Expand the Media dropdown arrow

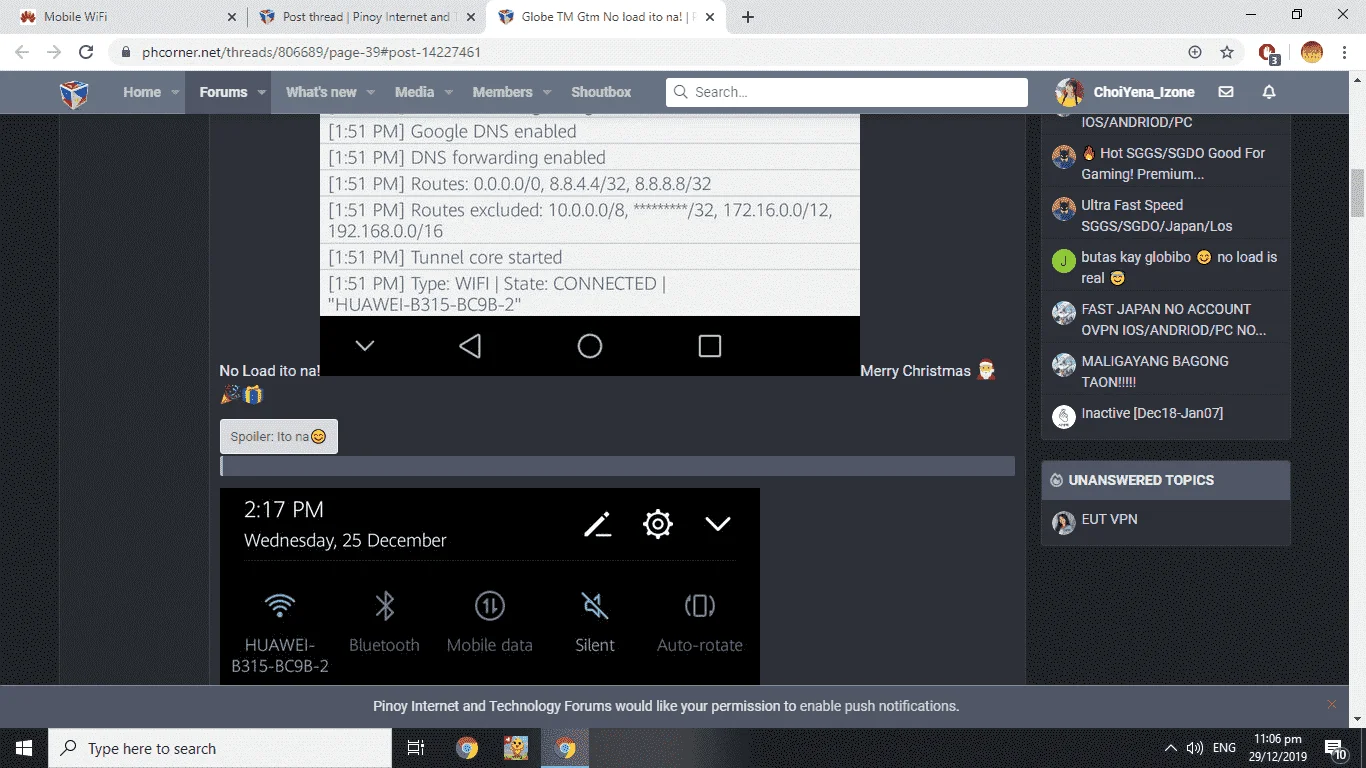coord(449,92)
